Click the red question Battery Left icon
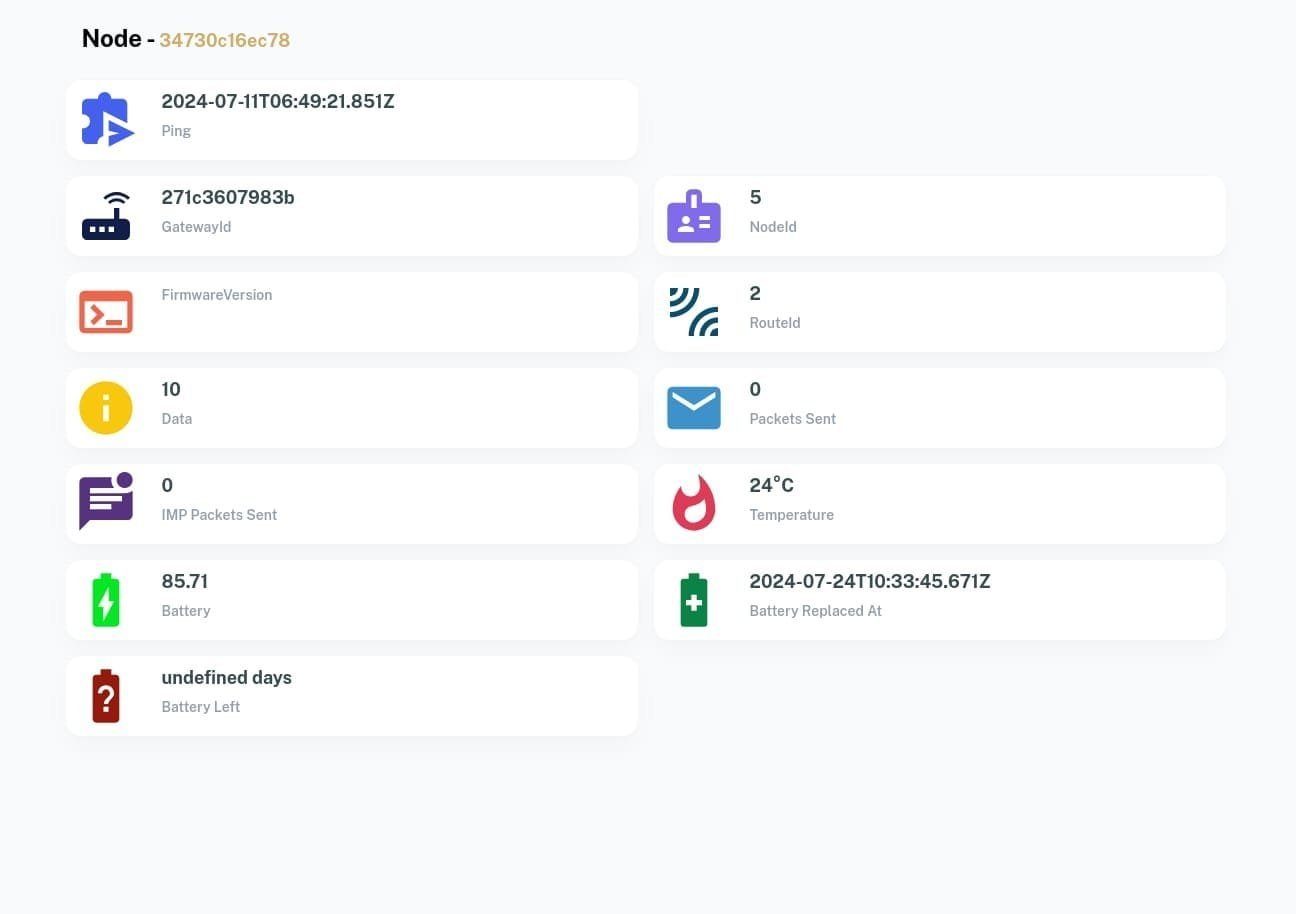 [x=106, y=696]
